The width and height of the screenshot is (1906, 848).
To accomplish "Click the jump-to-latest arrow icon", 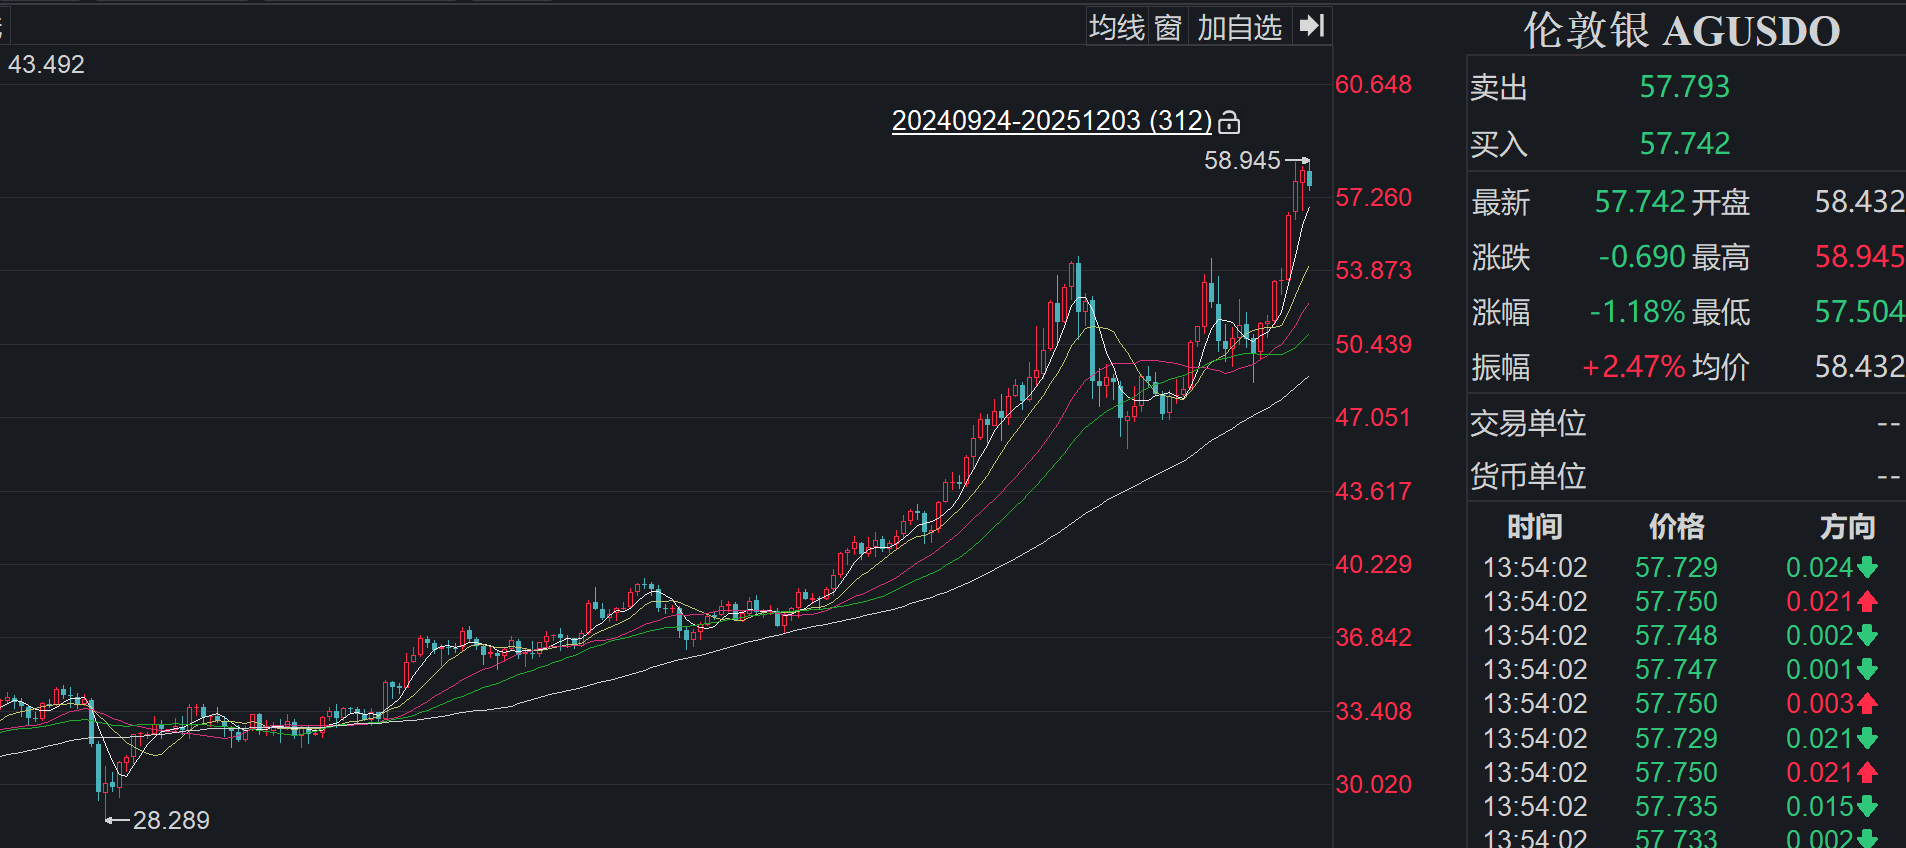I will coord(1311,26).
